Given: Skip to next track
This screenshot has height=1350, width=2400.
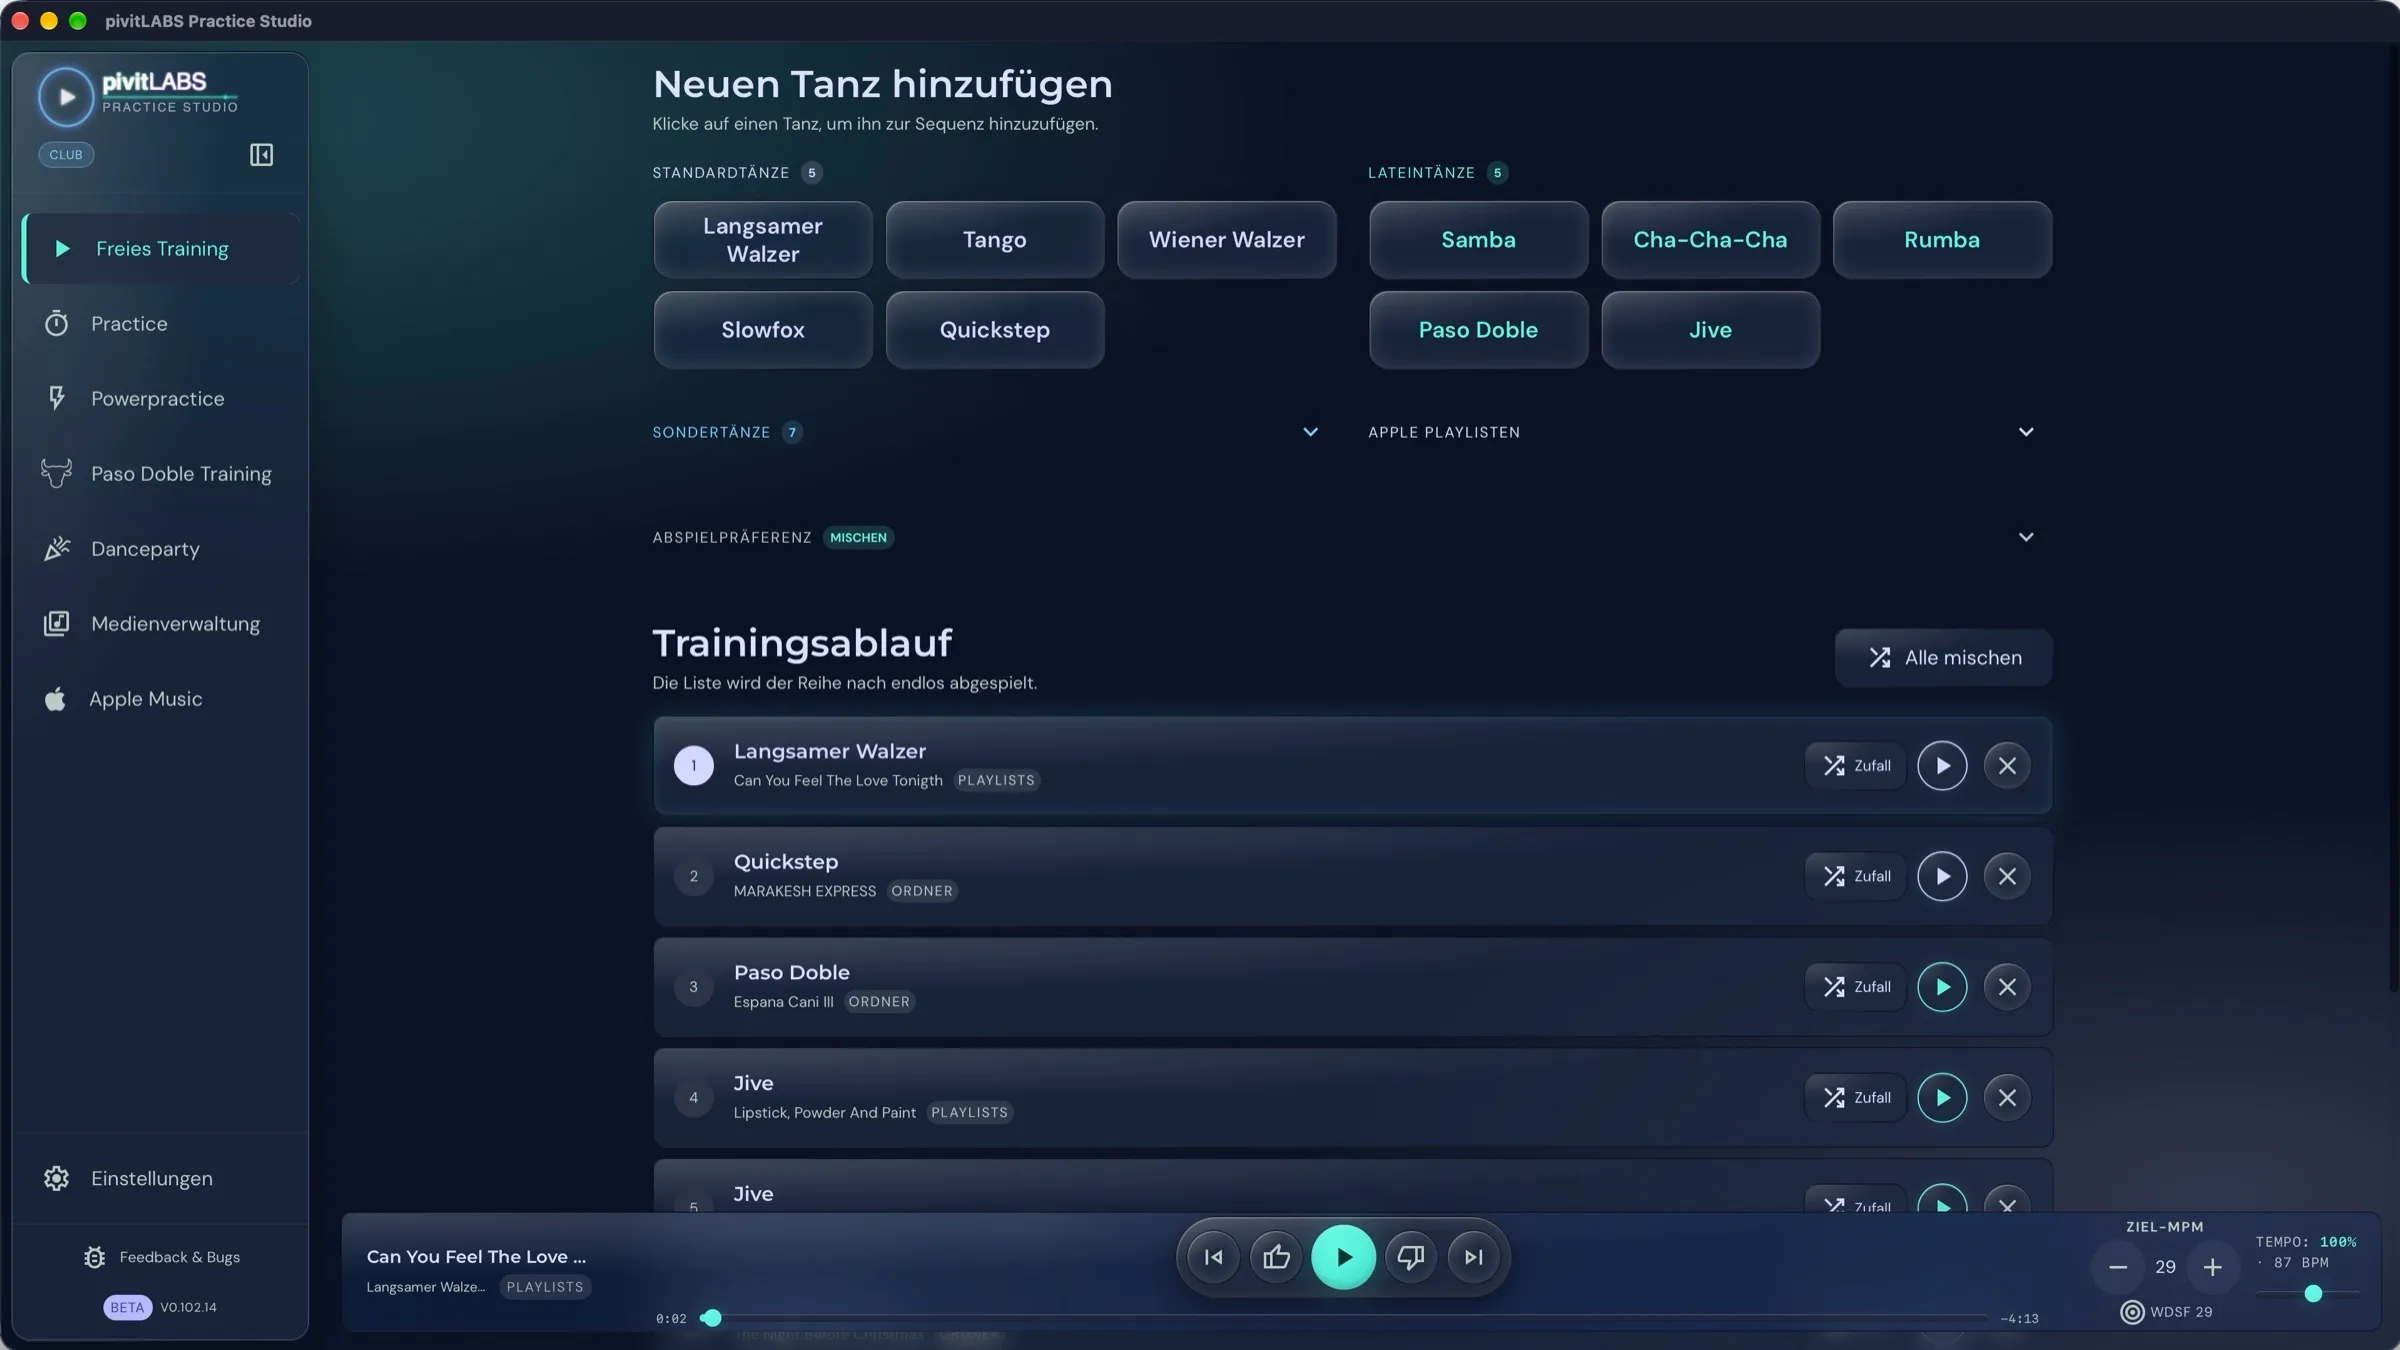Looking at the screenshot, I should click(1474, 1257).
